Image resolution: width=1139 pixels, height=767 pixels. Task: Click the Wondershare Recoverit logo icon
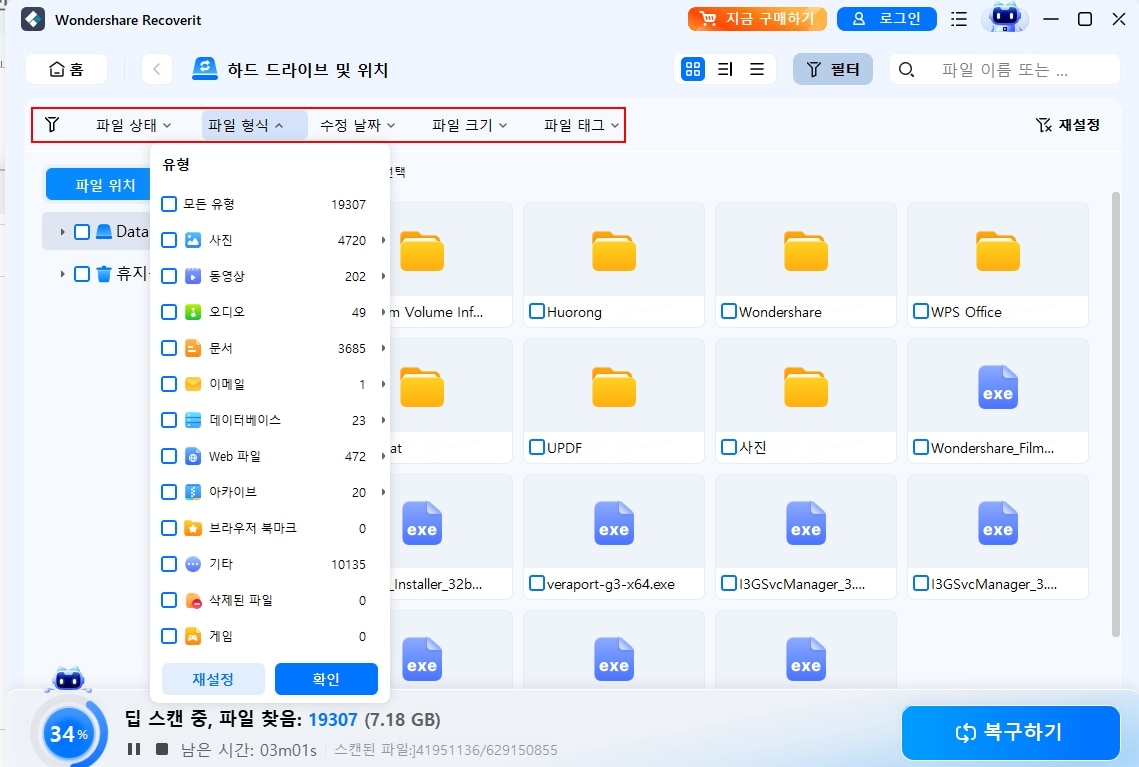pos(33,20)
